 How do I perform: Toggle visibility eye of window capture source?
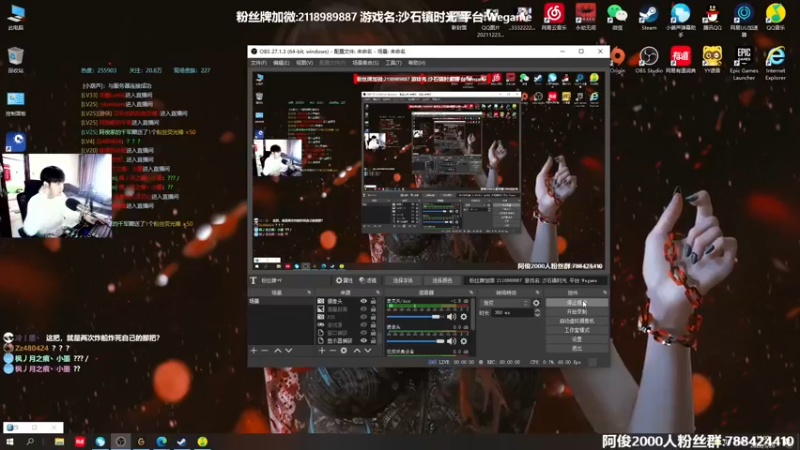(363, 333)
